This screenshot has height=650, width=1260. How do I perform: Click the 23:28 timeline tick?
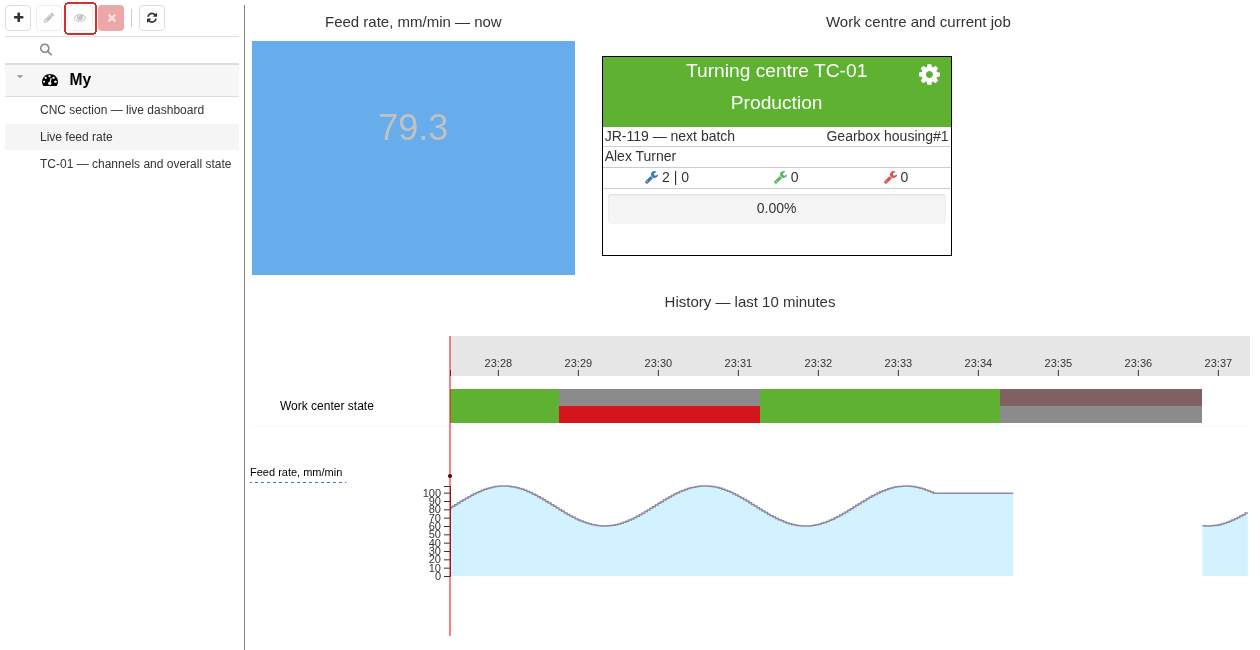point(498,364)
